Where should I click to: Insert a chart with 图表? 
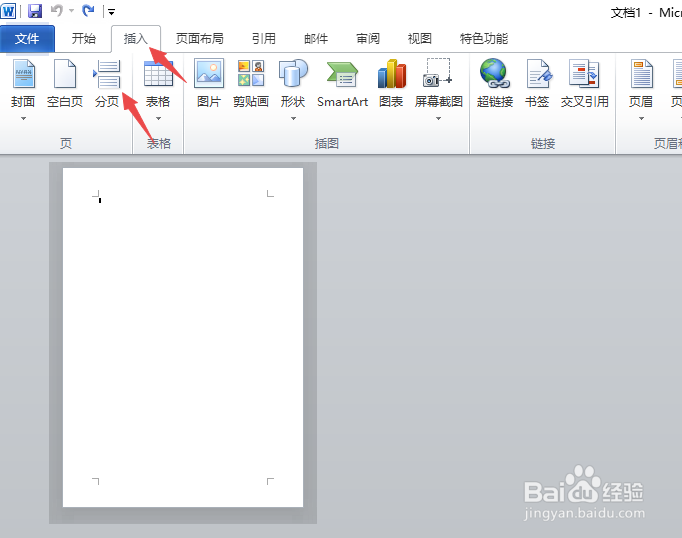pyautogui.click(x=391, y=84)
